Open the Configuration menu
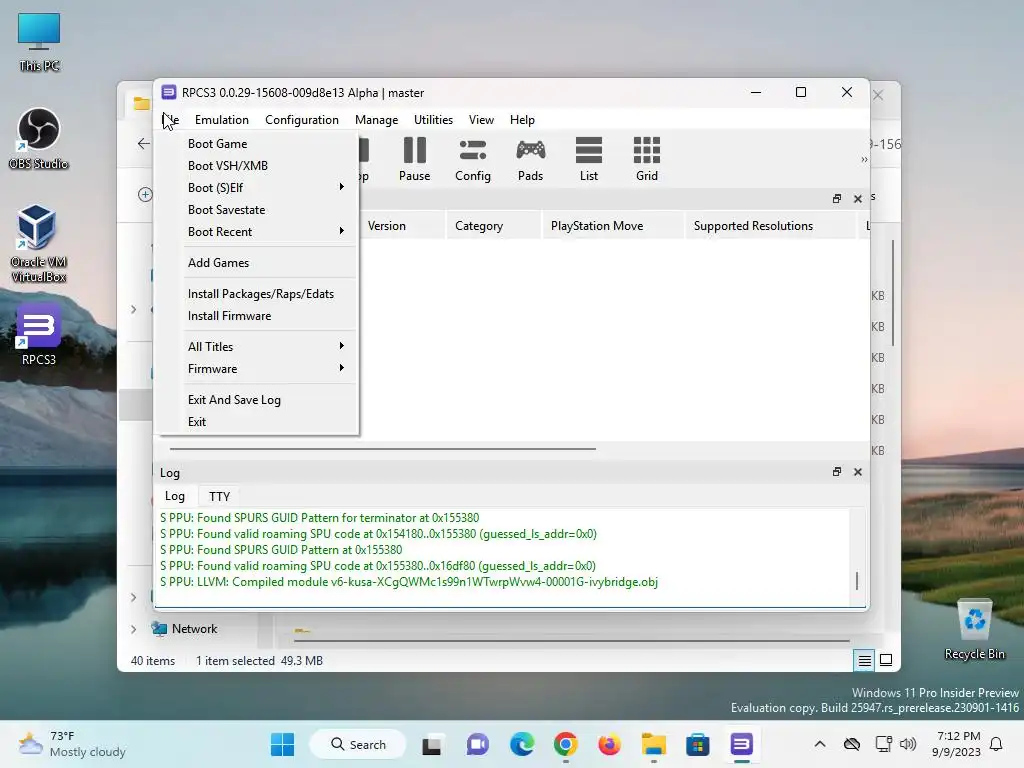 tap(302, 120)
